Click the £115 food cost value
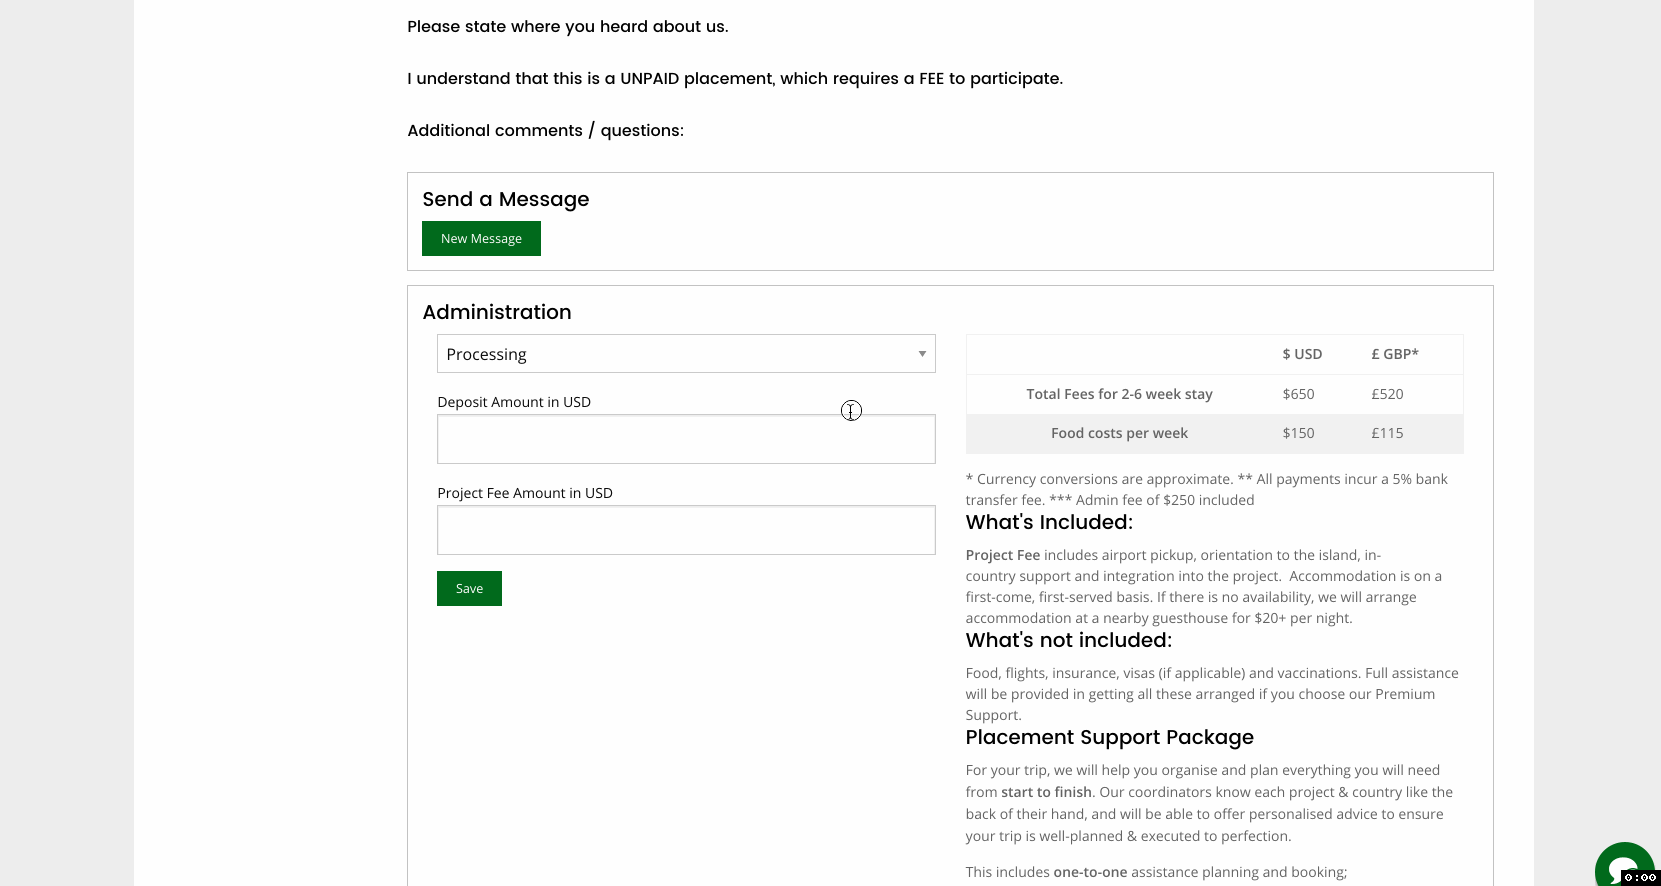1661x886 pixels. [x=1387, y=433]
